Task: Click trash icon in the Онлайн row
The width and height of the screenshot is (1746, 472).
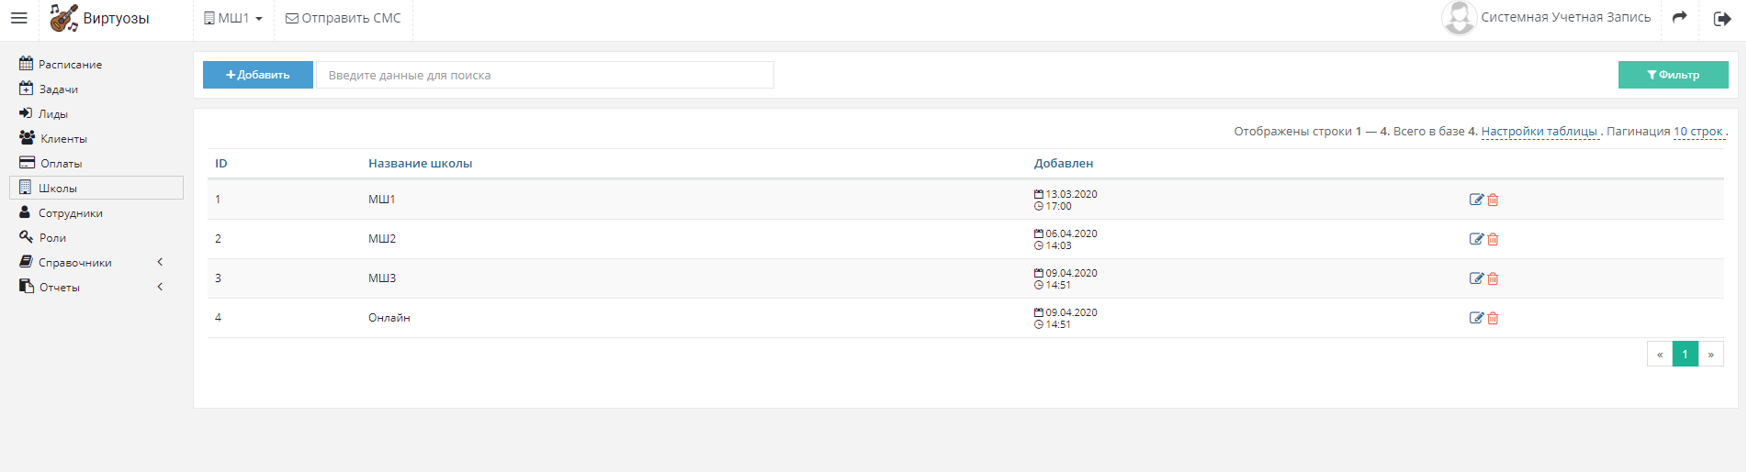Action: (x=1493, y=318)
